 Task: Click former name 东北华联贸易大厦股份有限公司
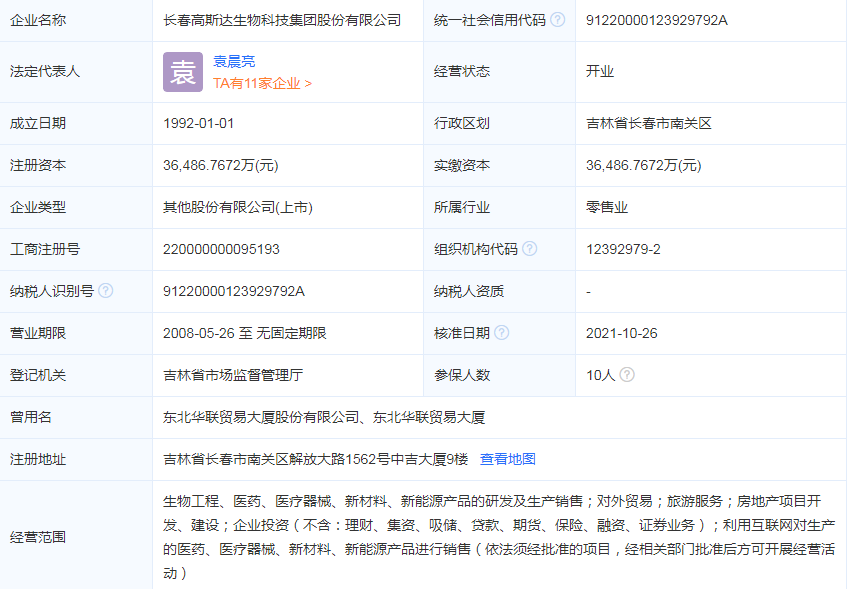tap(261, 418)
